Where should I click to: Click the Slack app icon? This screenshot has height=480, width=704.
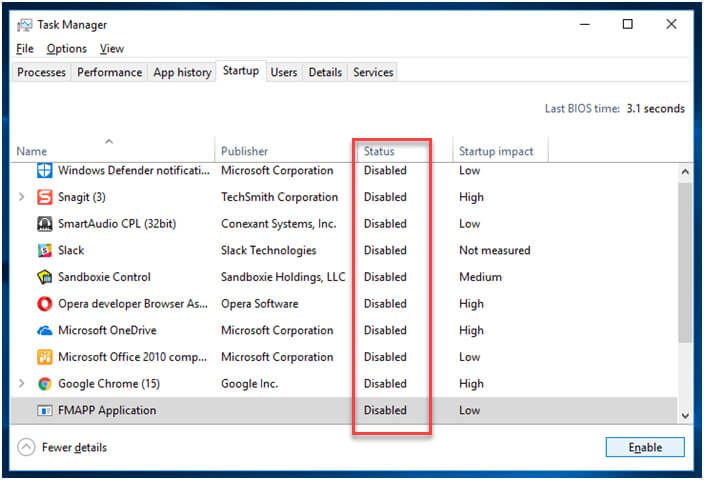pyautogui.click(x=44, y=251)
